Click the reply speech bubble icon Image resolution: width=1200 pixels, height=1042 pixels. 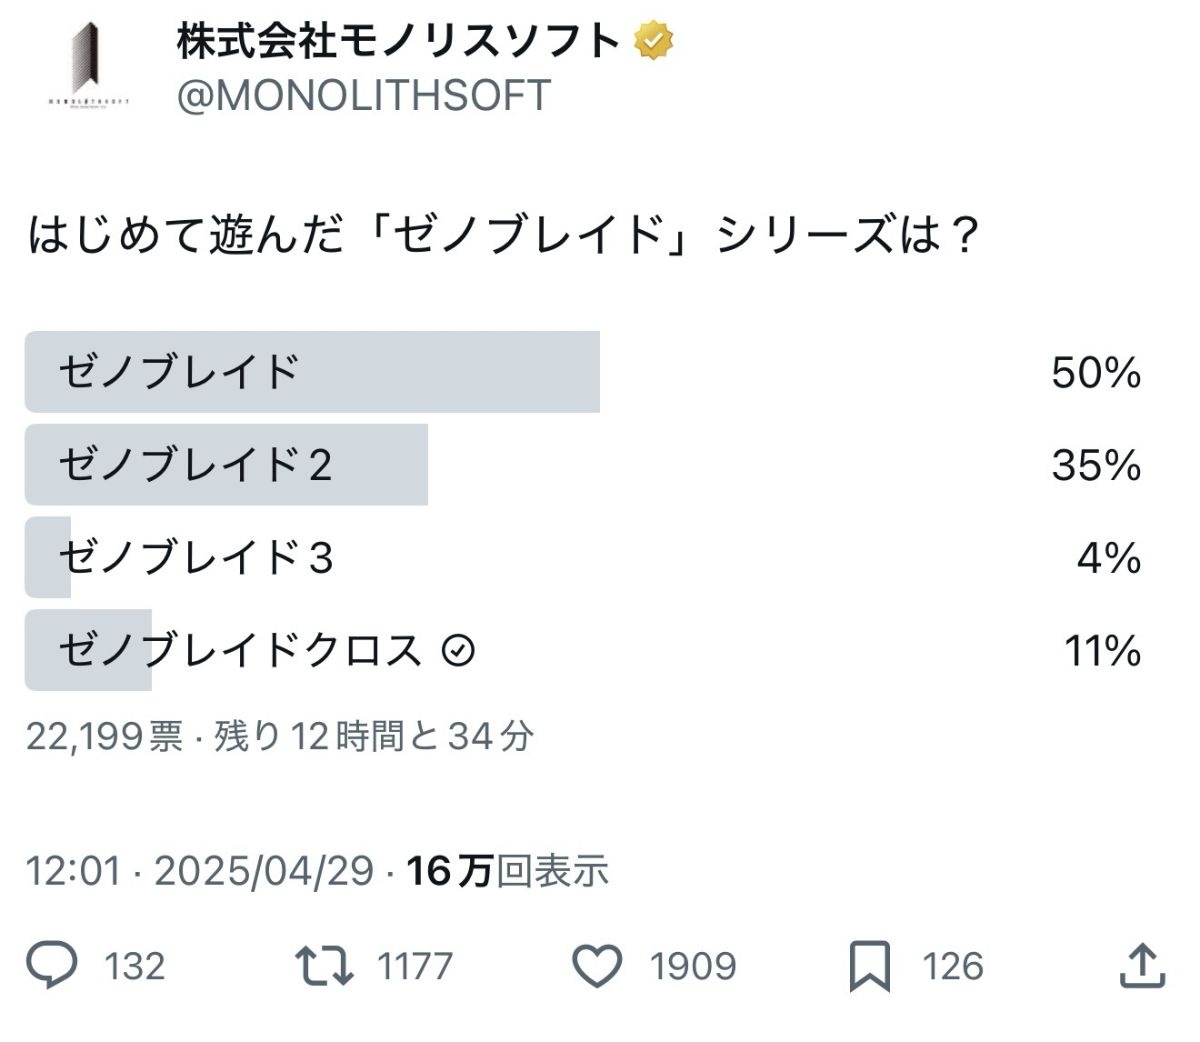click(52, 965)
